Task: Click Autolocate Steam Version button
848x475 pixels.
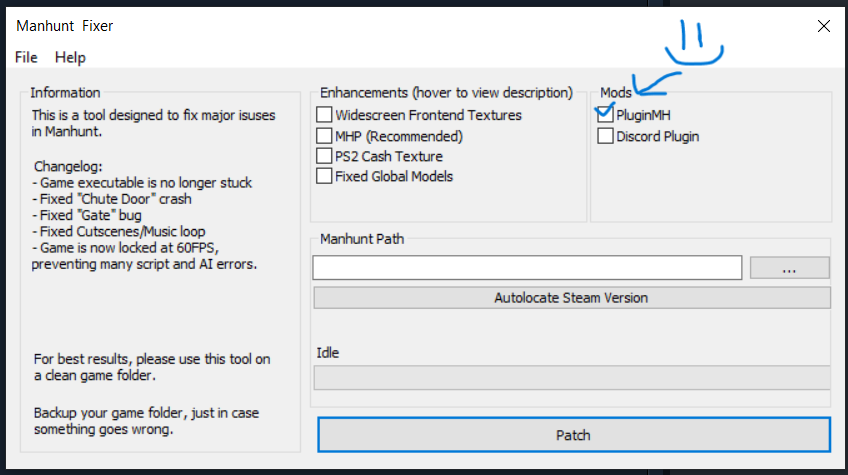Action: pyautogui.click(x=571, y=298)
